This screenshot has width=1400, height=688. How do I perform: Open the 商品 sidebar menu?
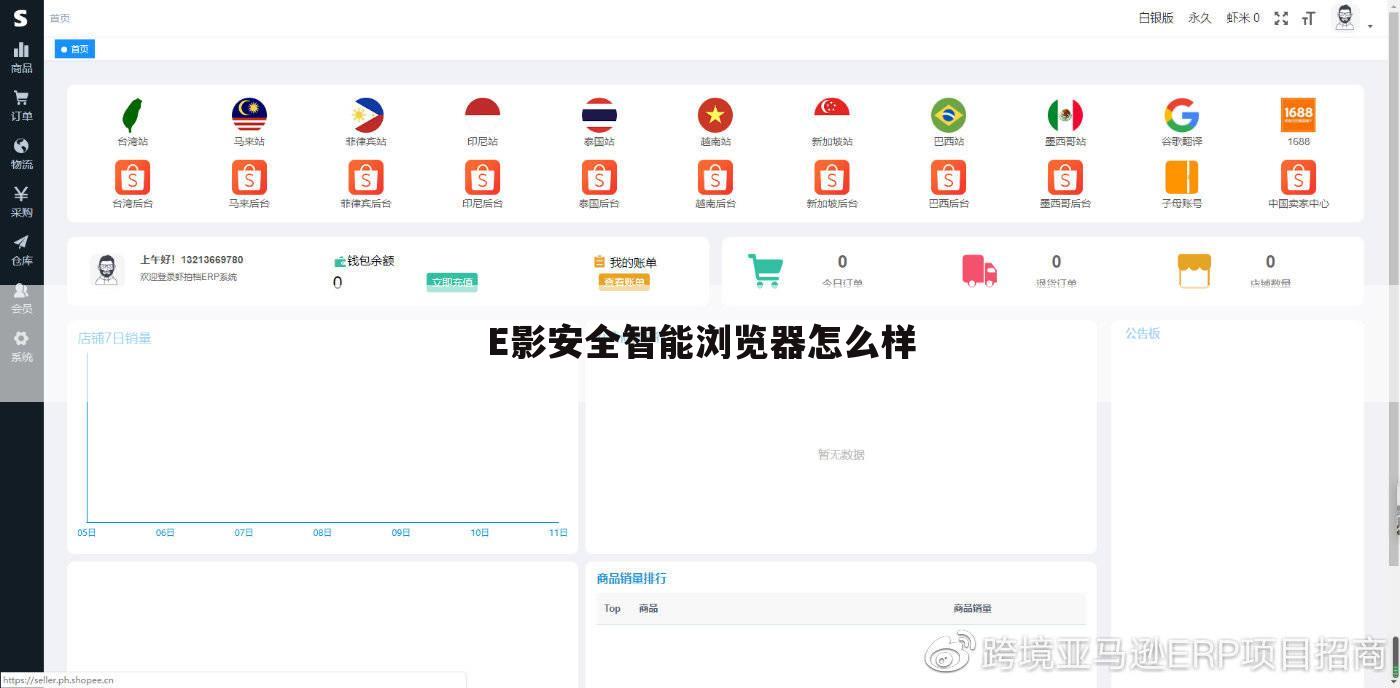[x=21, y=58]
